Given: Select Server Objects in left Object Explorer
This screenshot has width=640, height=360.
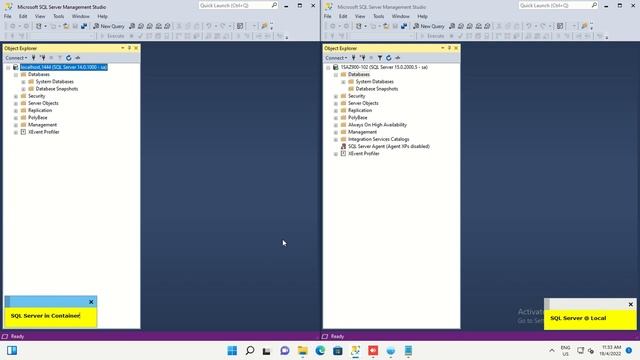Looking at the screenshot, I should 43,103.
